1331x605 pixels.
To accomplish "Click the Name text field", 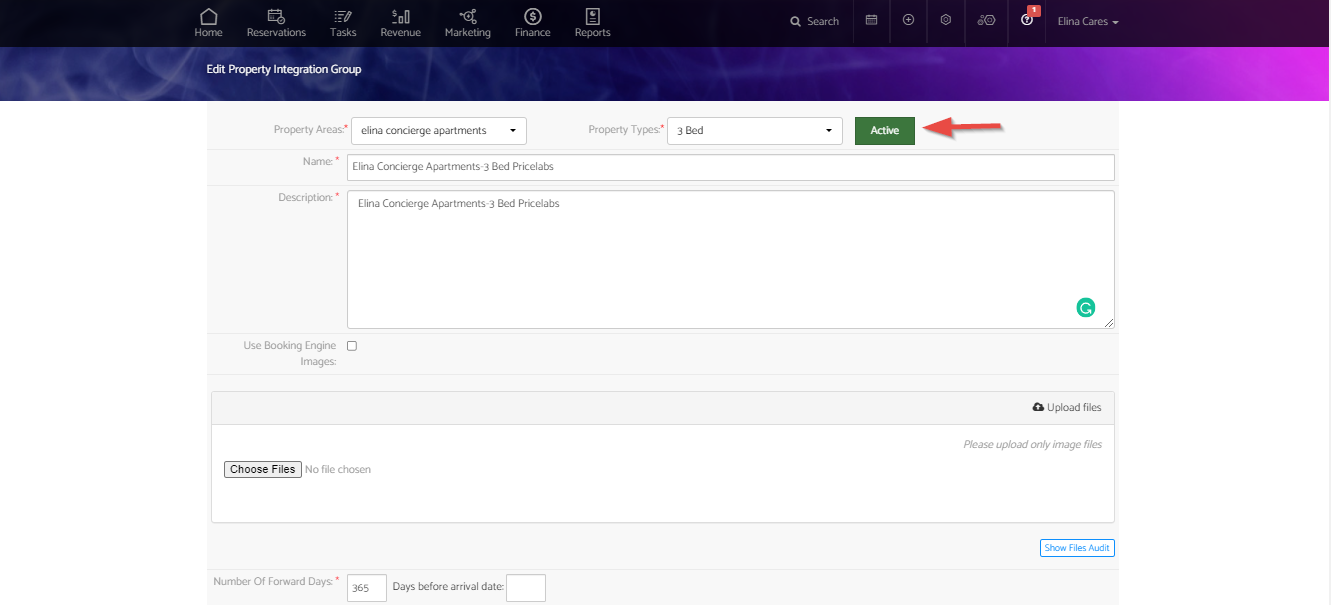I will 730,167.
